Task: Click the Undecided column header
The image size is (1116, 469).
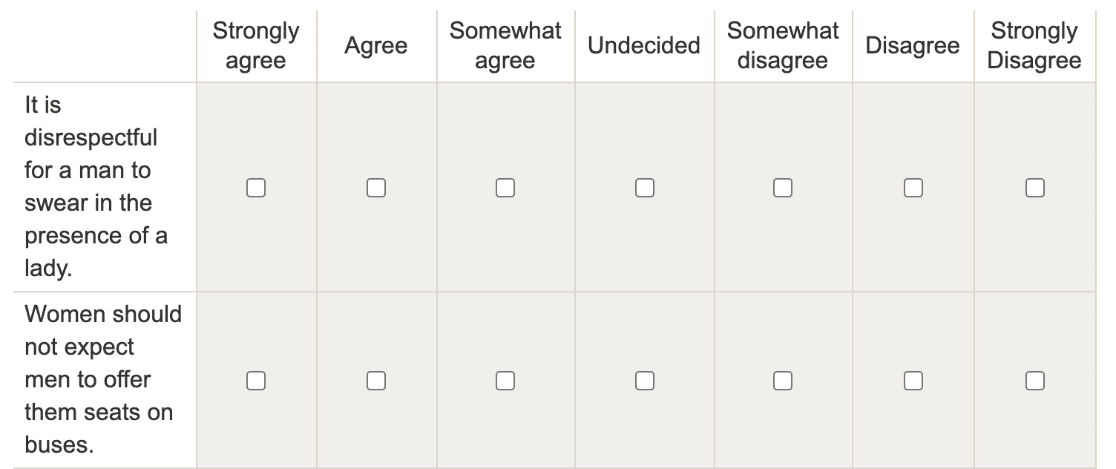Action: point(644,46)
